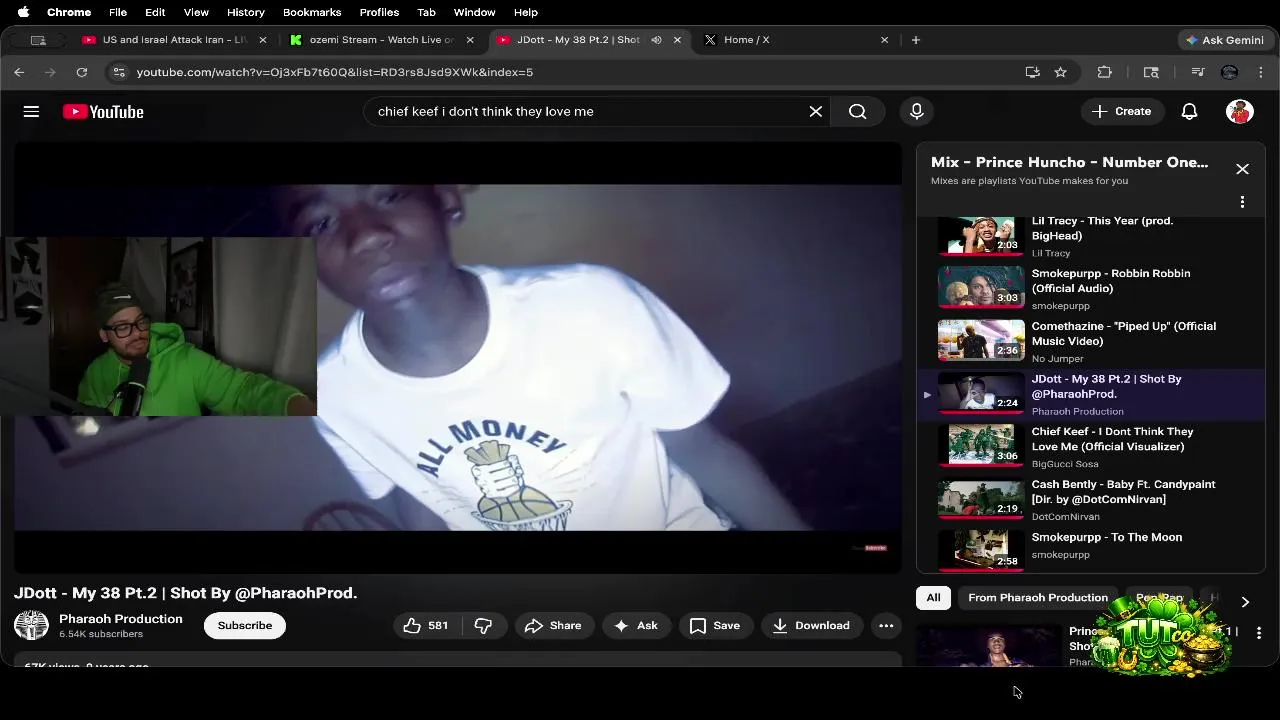Open the YouTube guide hamburger menu
This screenshot has width=1280, height=720.
coord(31,111)
